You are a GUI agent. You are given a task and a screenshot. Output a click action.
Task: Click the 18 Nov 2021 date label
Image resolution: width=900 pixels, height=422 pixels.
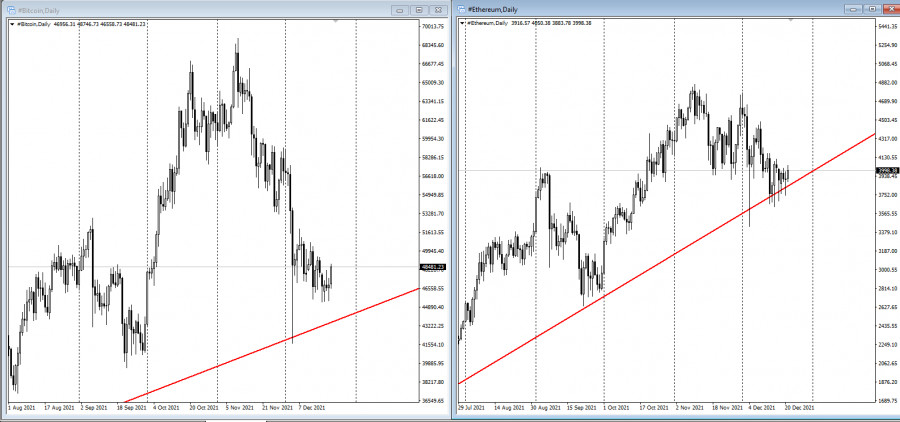[x=727, y=408]
